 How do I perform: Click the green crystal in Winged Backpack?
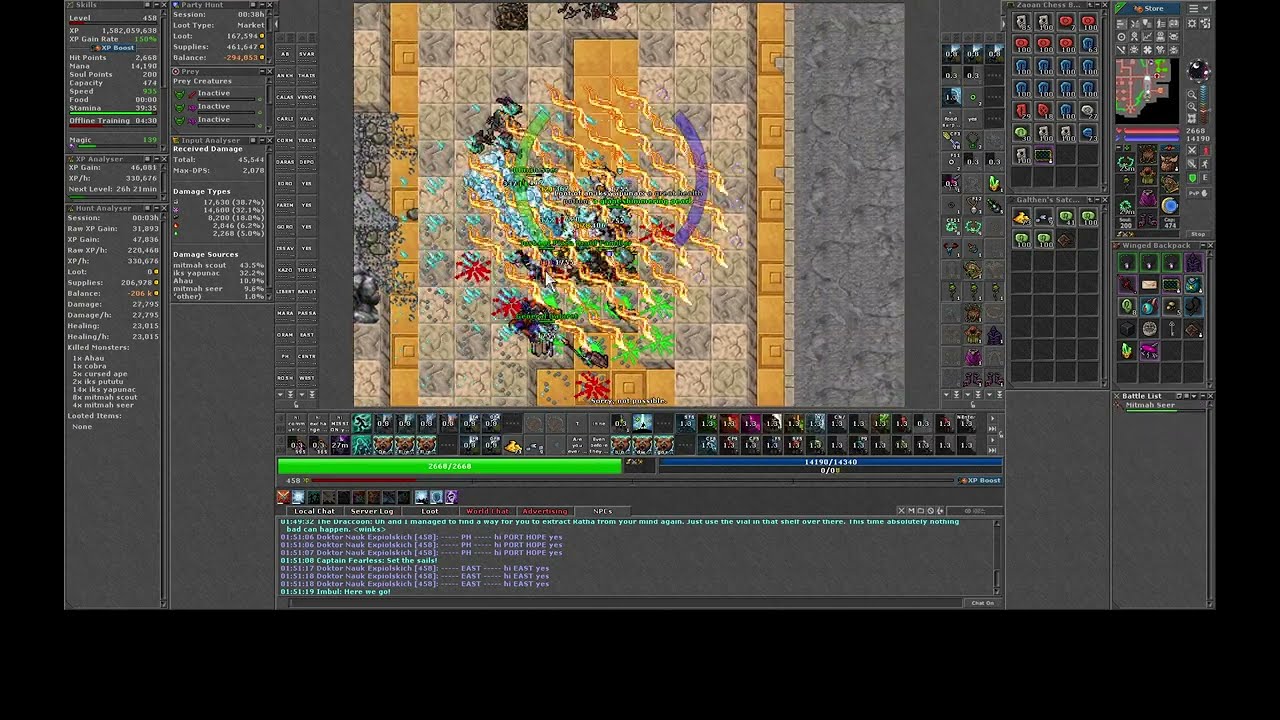click(1127, 351)
